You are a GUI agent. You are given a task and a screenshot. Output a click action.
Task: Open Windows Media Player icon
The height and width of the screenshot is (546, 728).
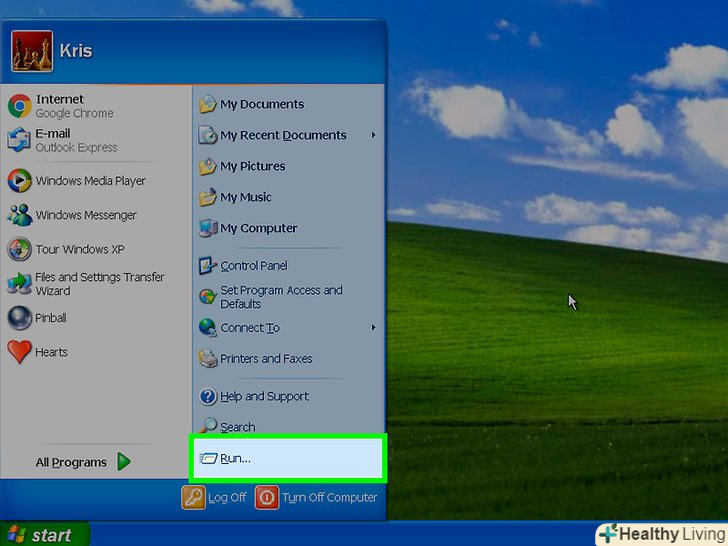(x=20, y=181)
